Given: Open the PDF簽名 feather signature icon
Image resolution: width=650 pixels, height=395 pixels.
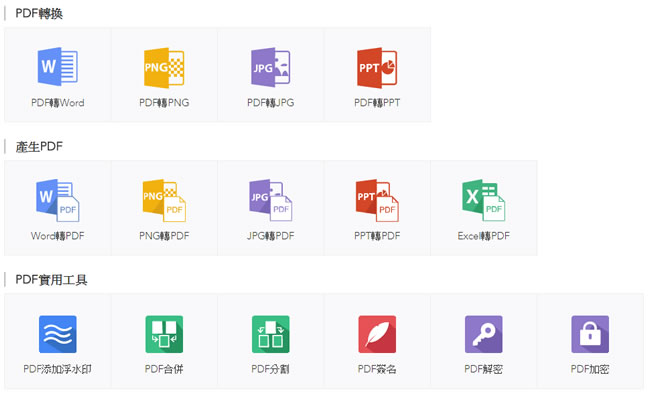Looking at the screenshot, I should 377,334.
